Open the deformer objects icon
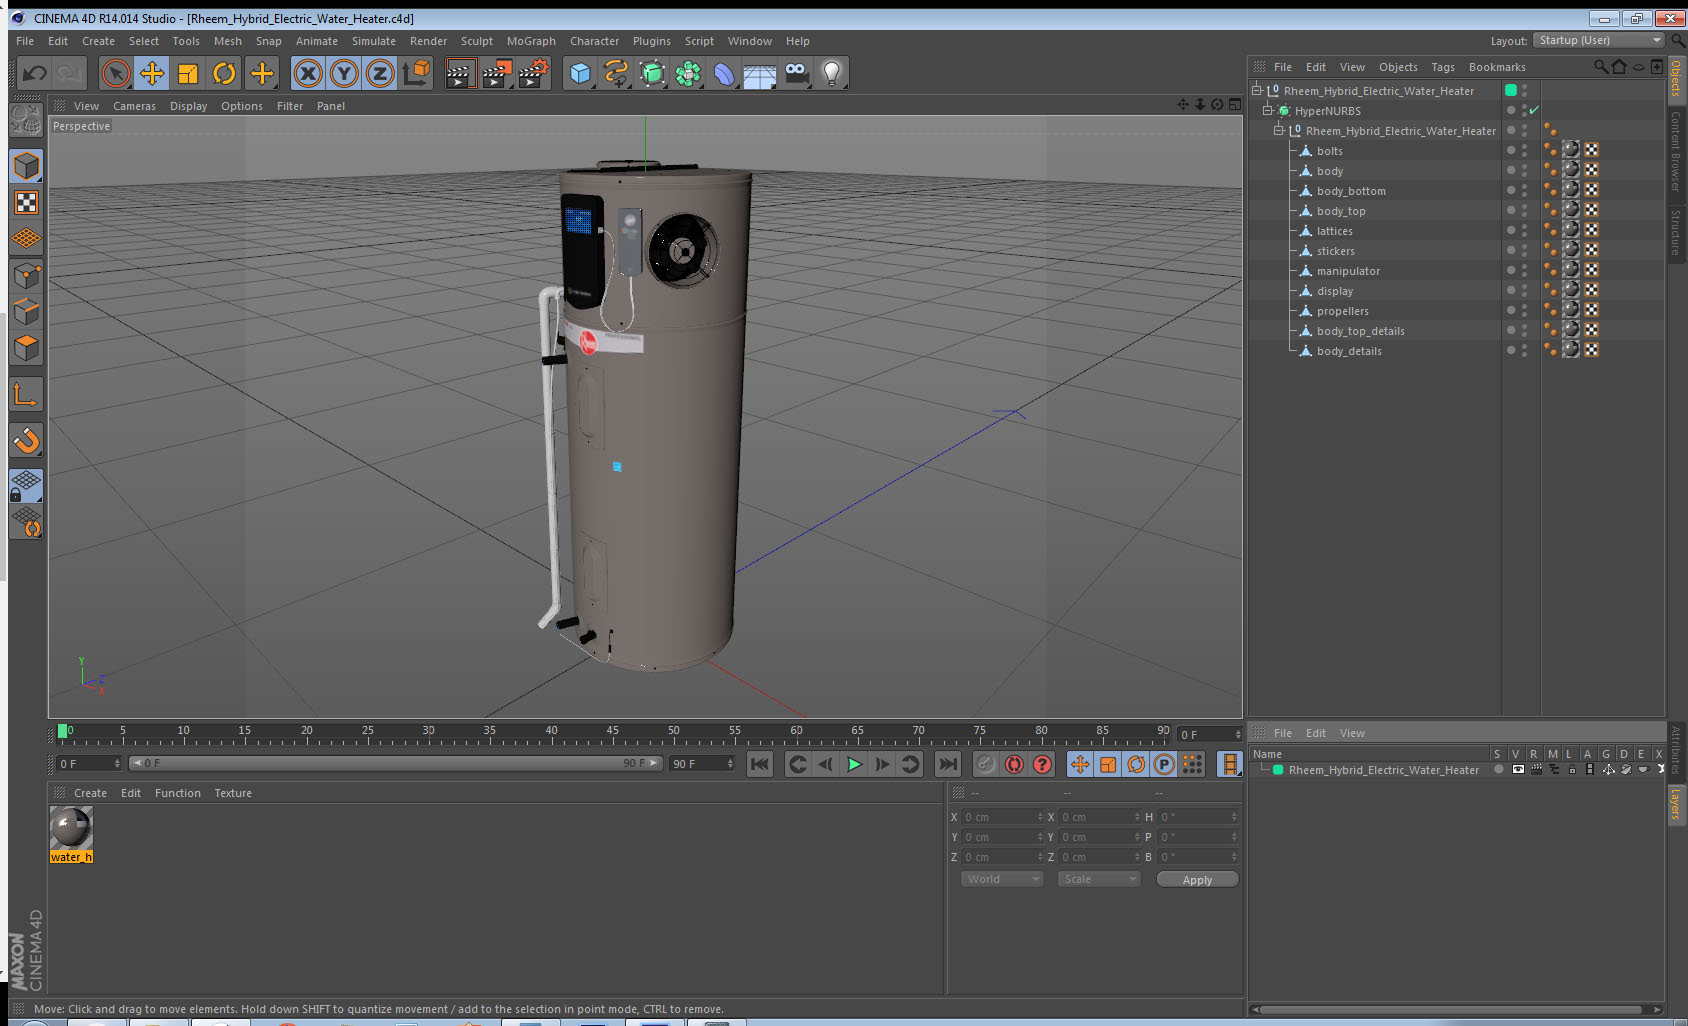This screenshot has height=1026, width=1688. pyautogui.click(x=724, y=73)
